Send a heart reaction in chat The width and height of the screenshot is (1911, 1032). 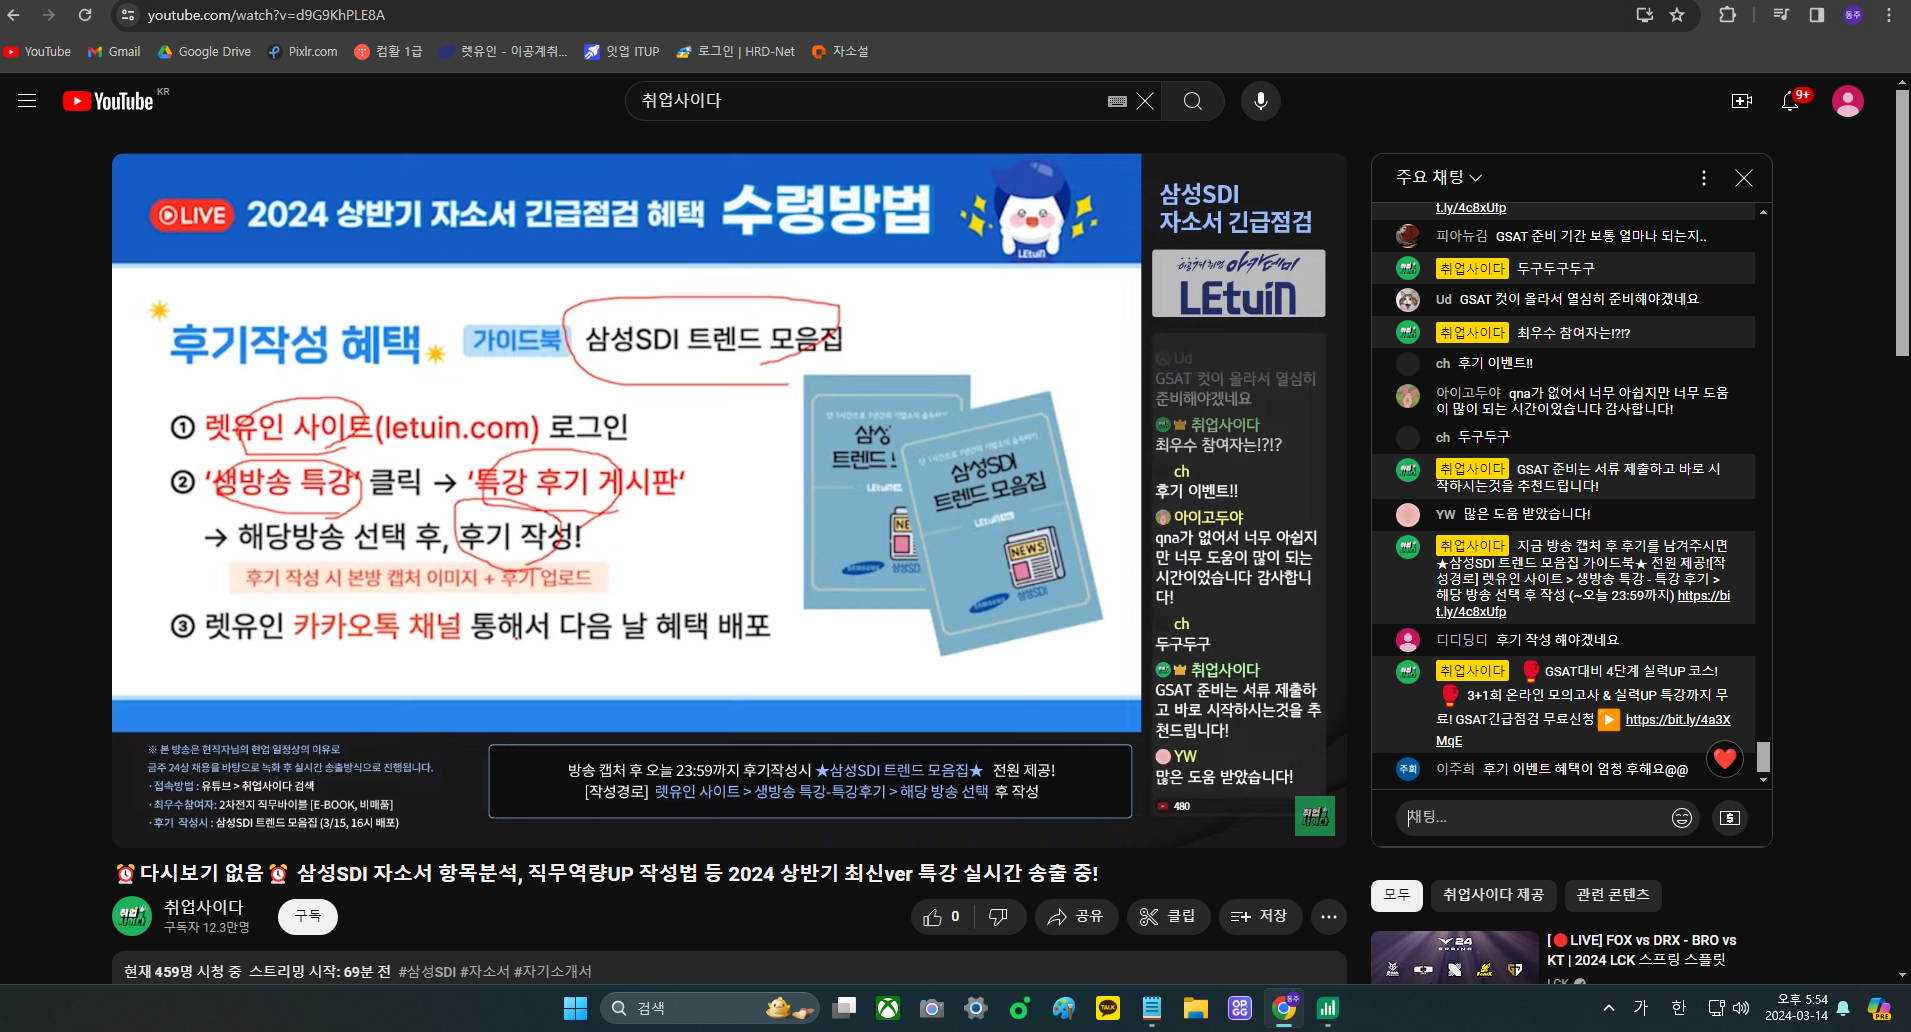click(1725, 759)
